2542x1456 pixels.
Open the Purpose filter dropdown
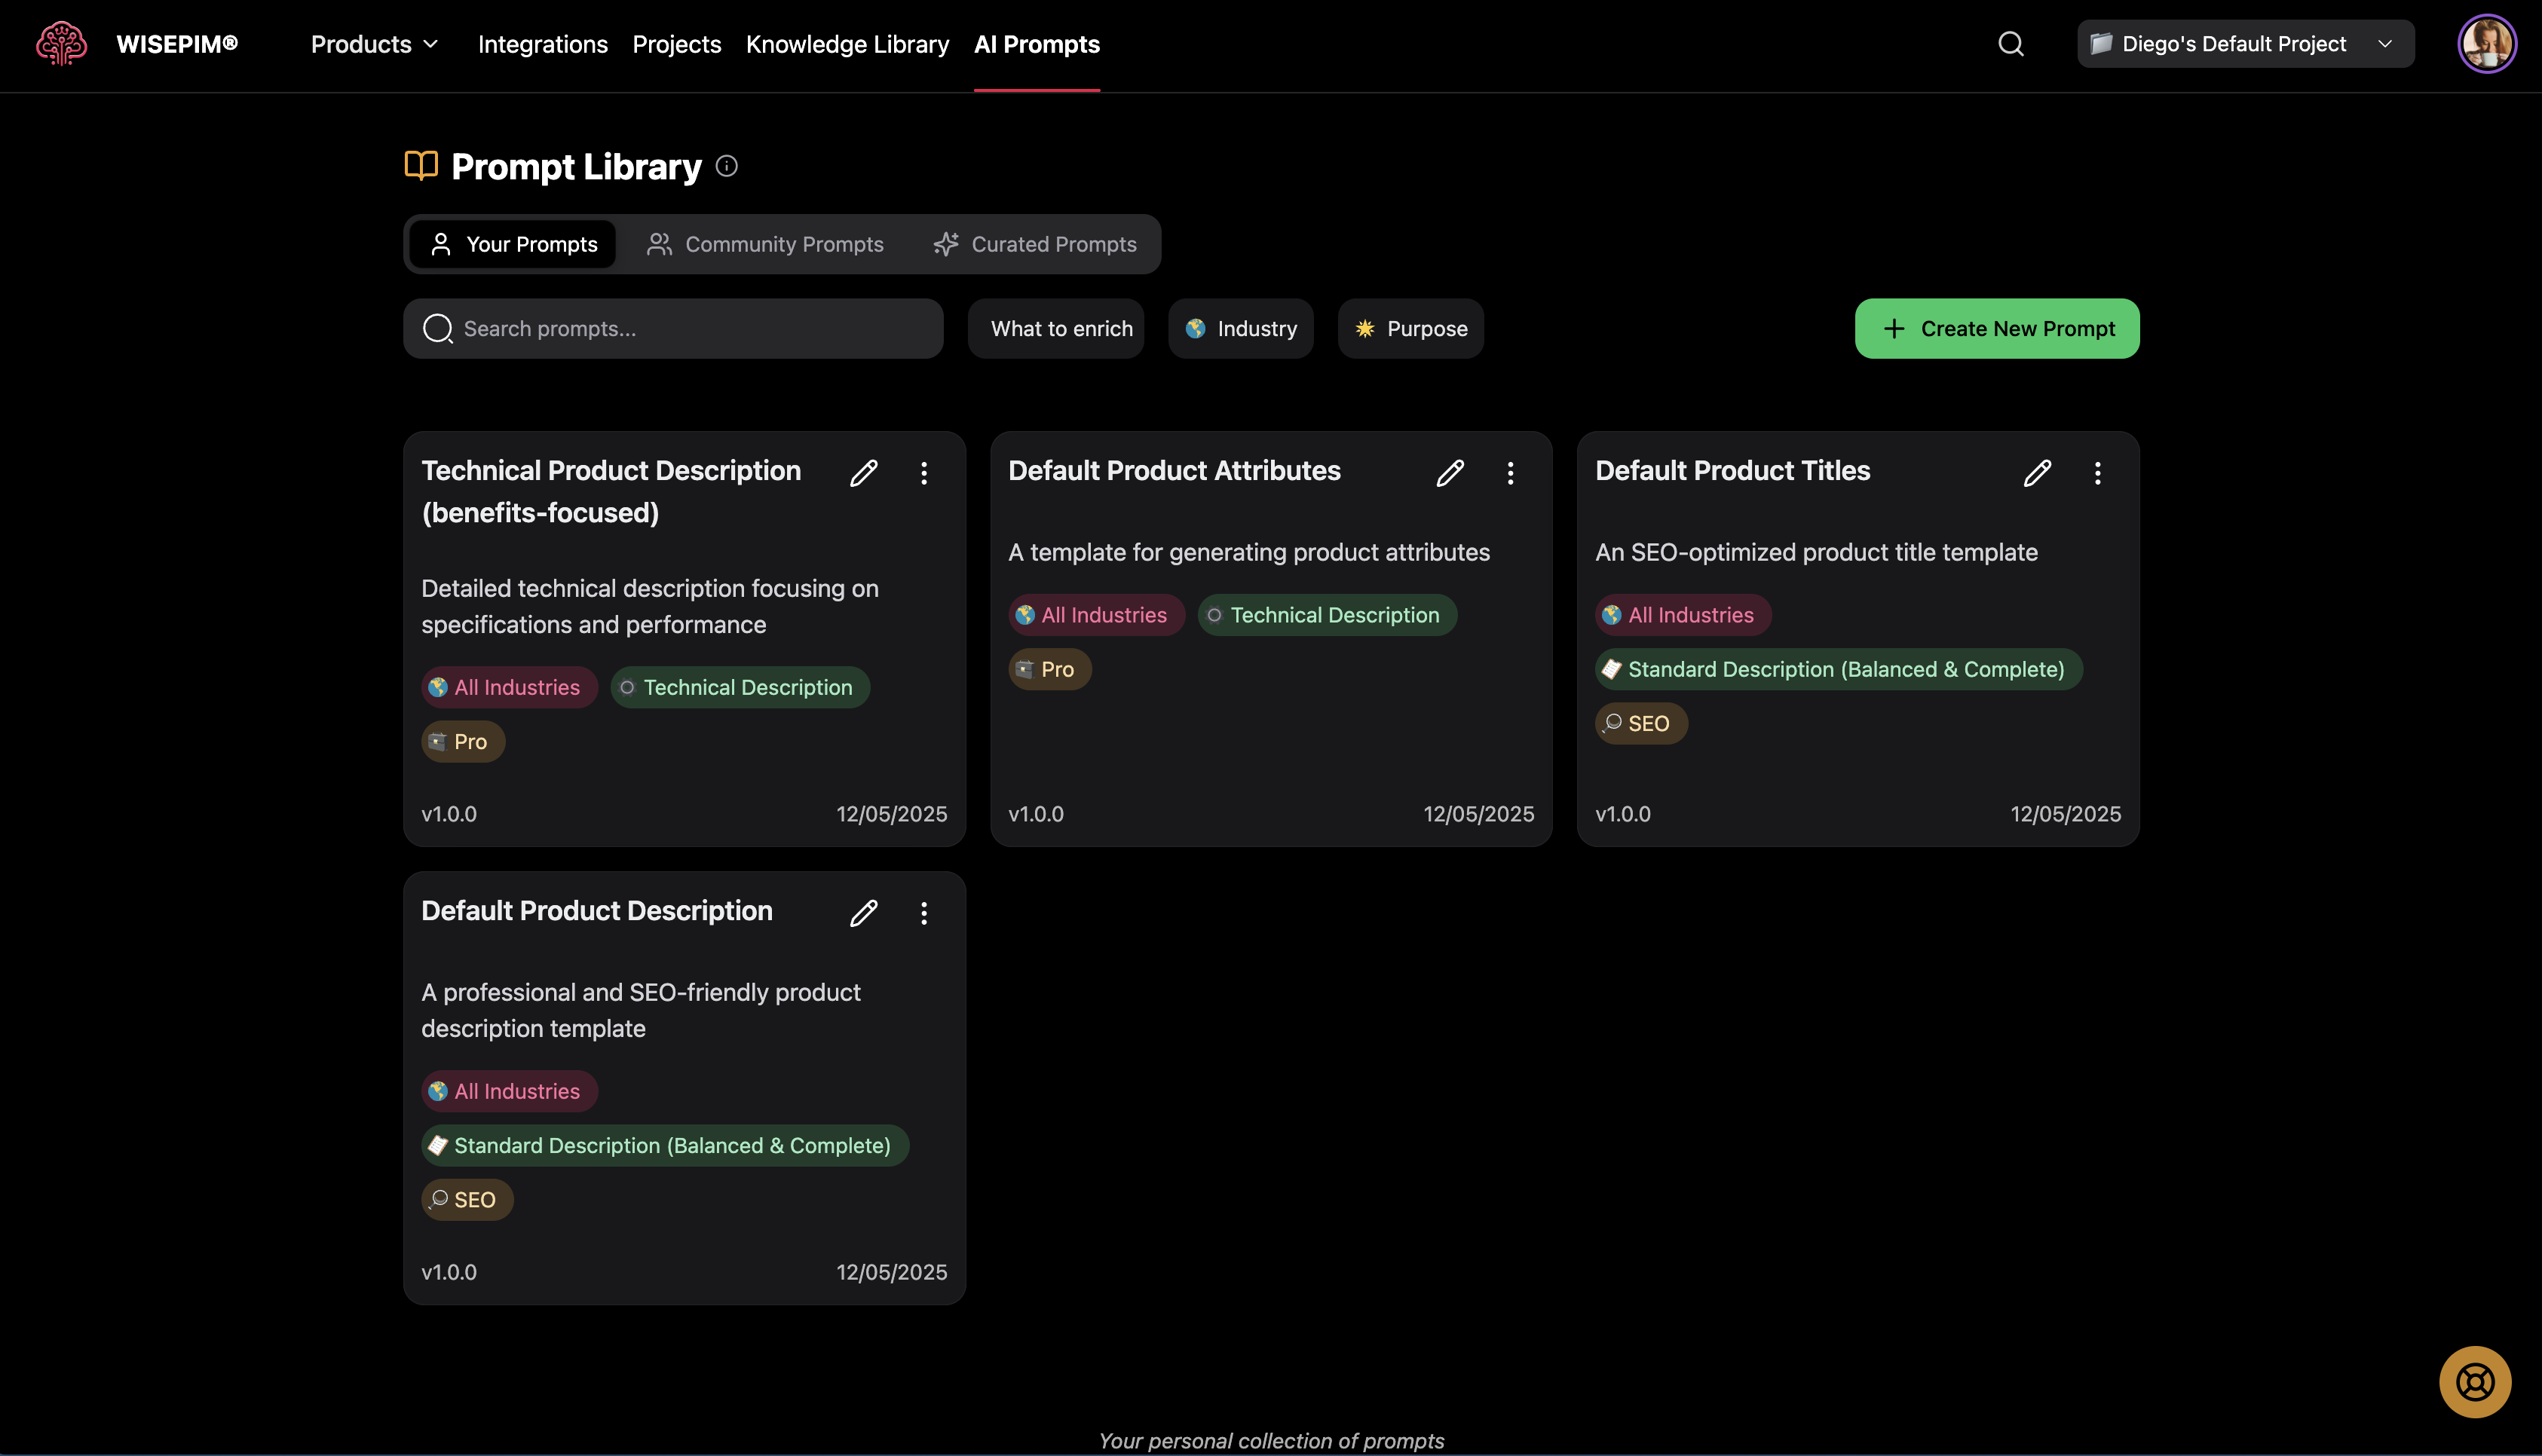tap(1410, 329)
